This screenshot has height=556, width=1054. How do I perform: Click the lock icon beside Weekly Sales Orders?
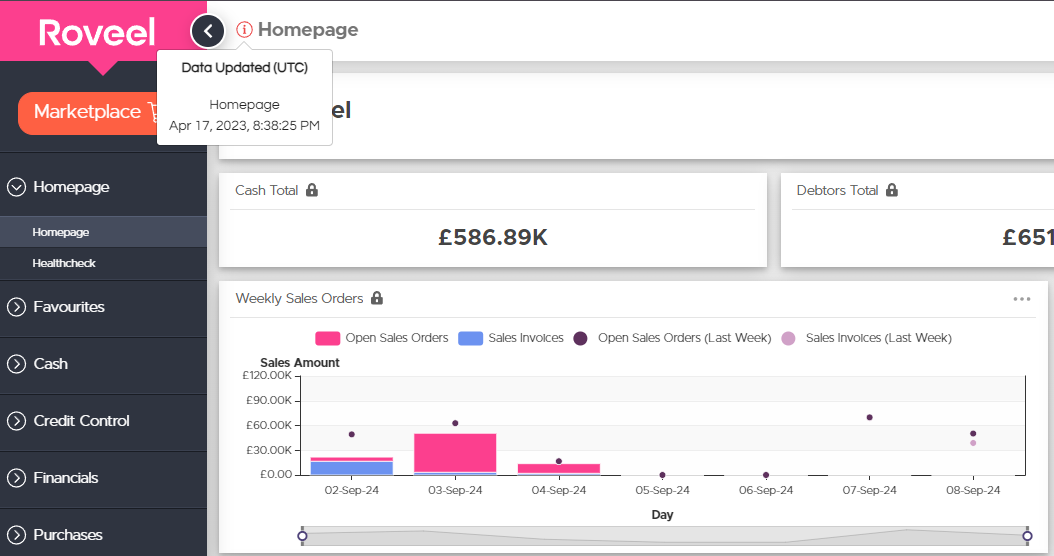coord(377,298)
